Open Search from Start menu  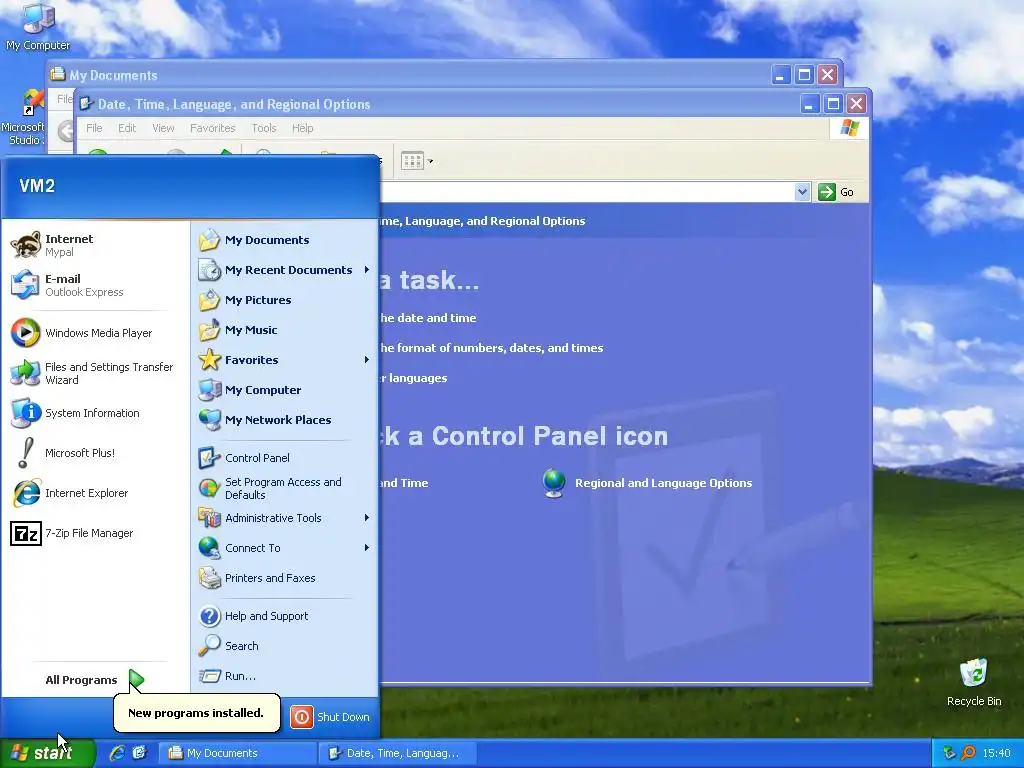pos(285,646)
